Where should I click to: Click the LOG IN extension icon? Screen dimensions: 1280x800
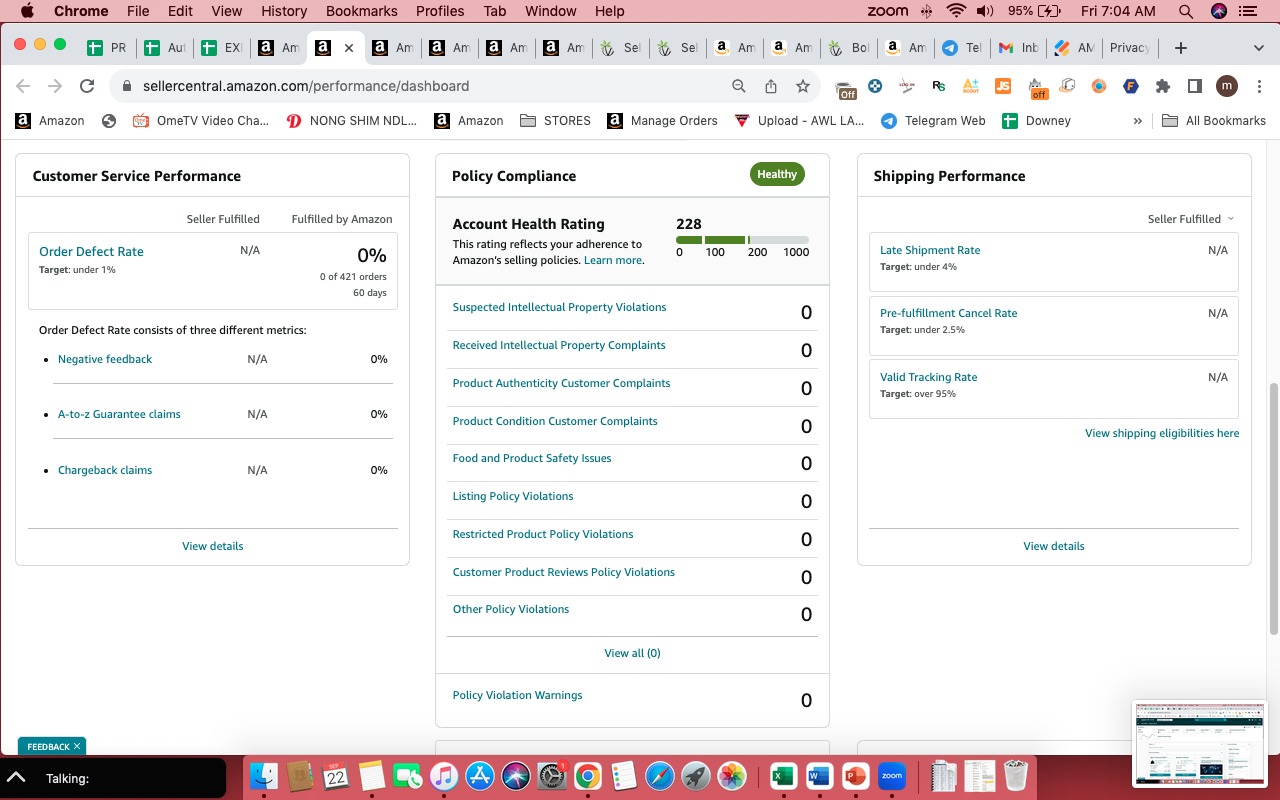point(907,86)
